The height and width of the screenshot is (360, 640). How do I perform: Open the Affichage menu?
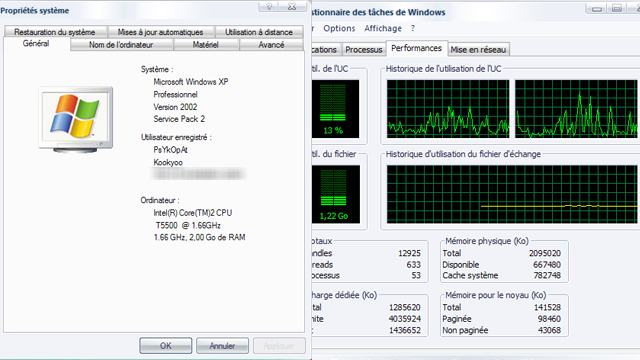click(383, 28)
